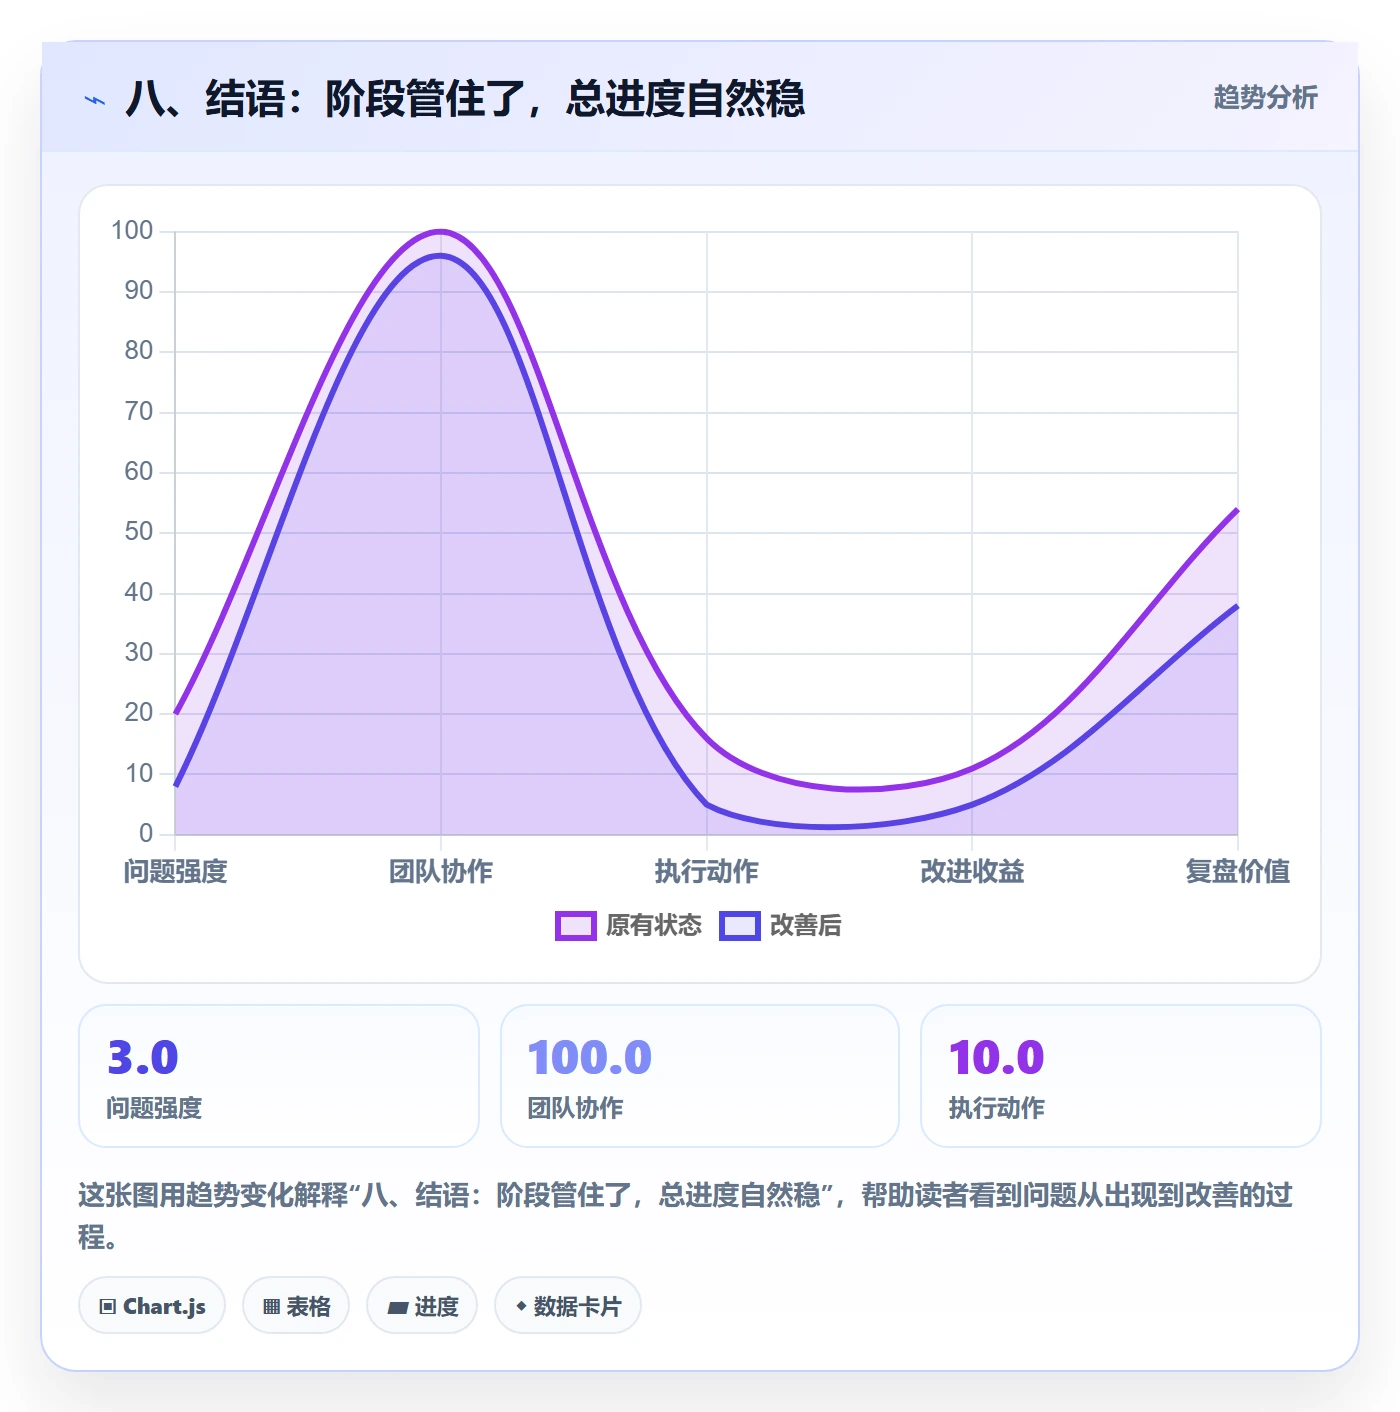
Task: Click the 10.0 执行动作 data card
Action: coord(1121,1076)
